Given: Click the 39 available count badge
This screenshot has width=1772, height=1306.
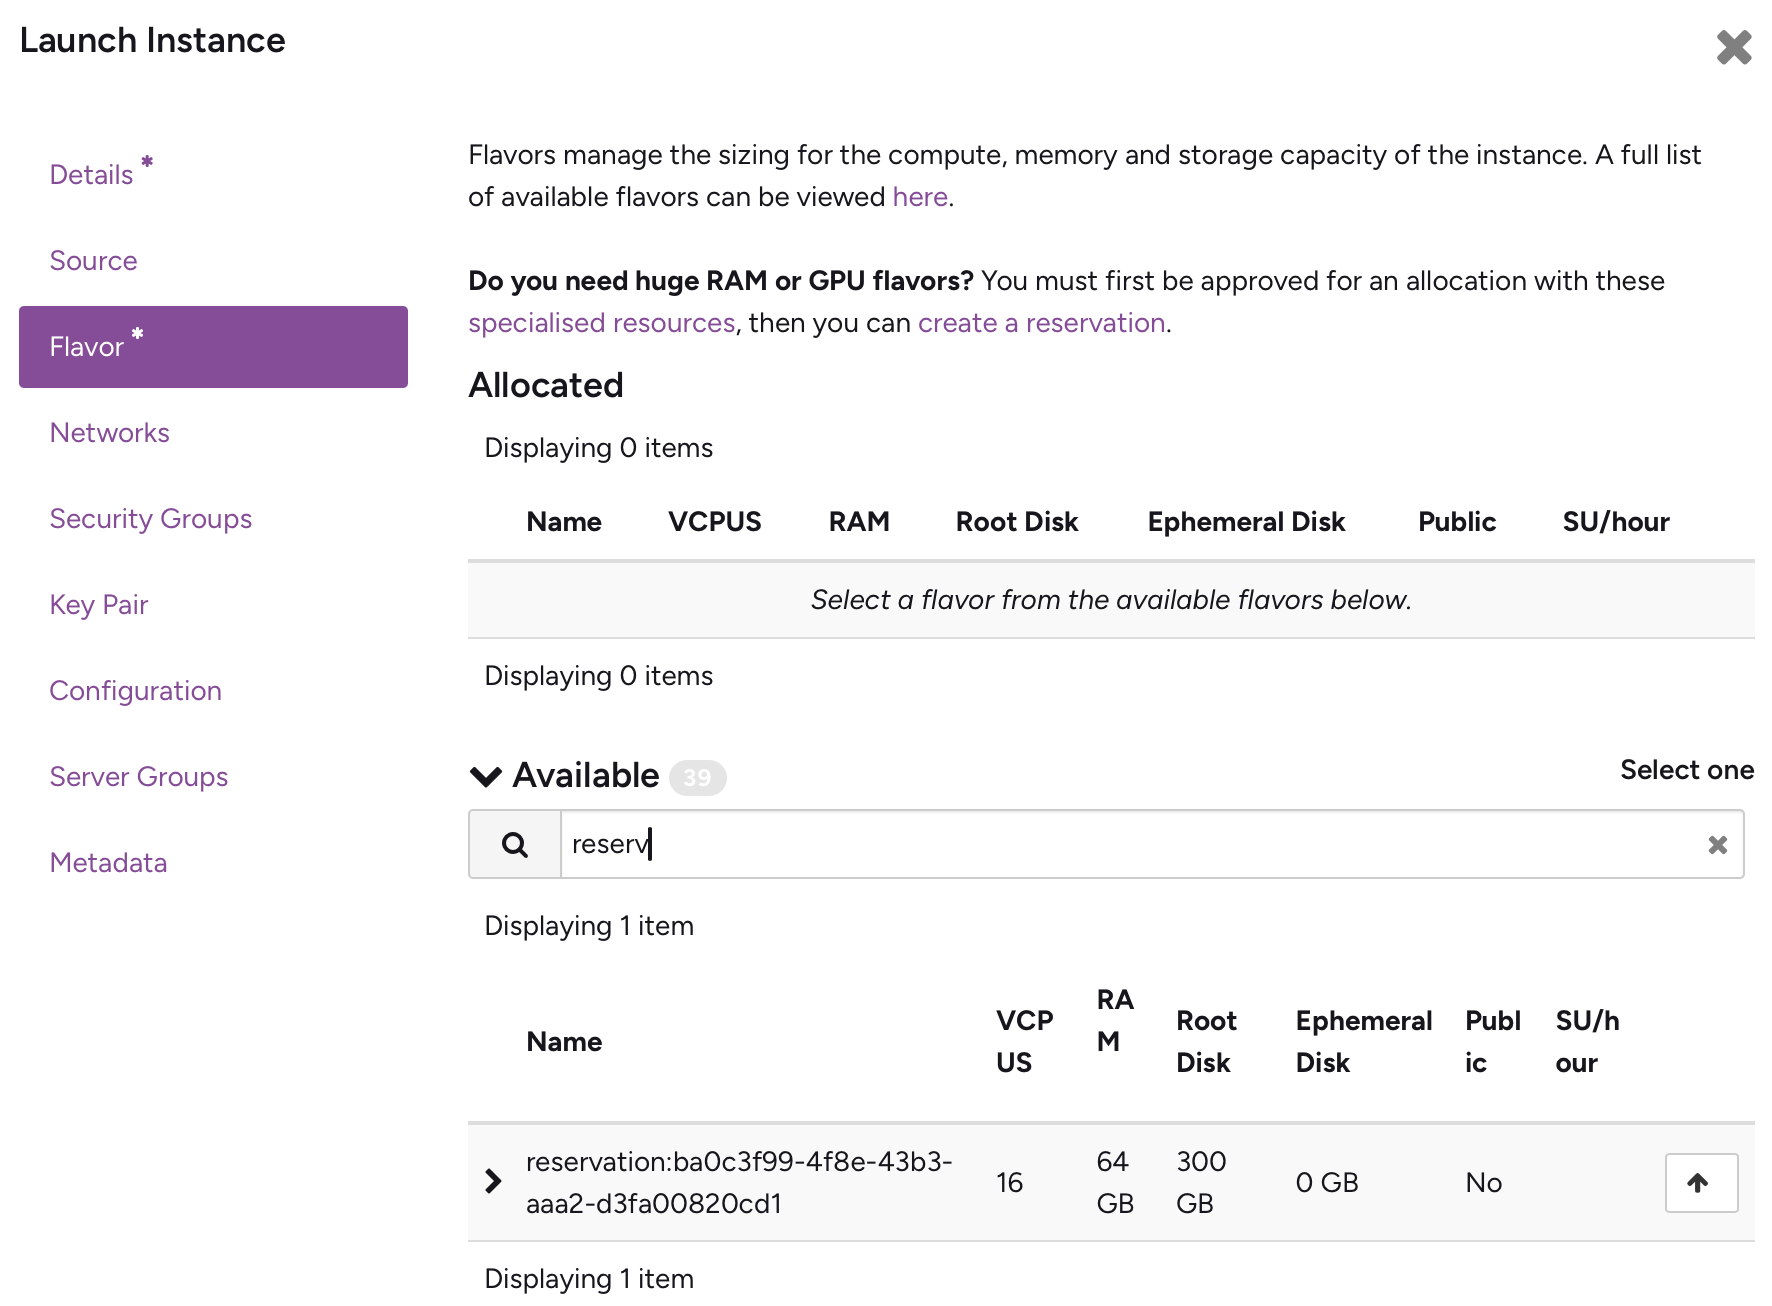Looking at the screenshot, I should [697, 778].
